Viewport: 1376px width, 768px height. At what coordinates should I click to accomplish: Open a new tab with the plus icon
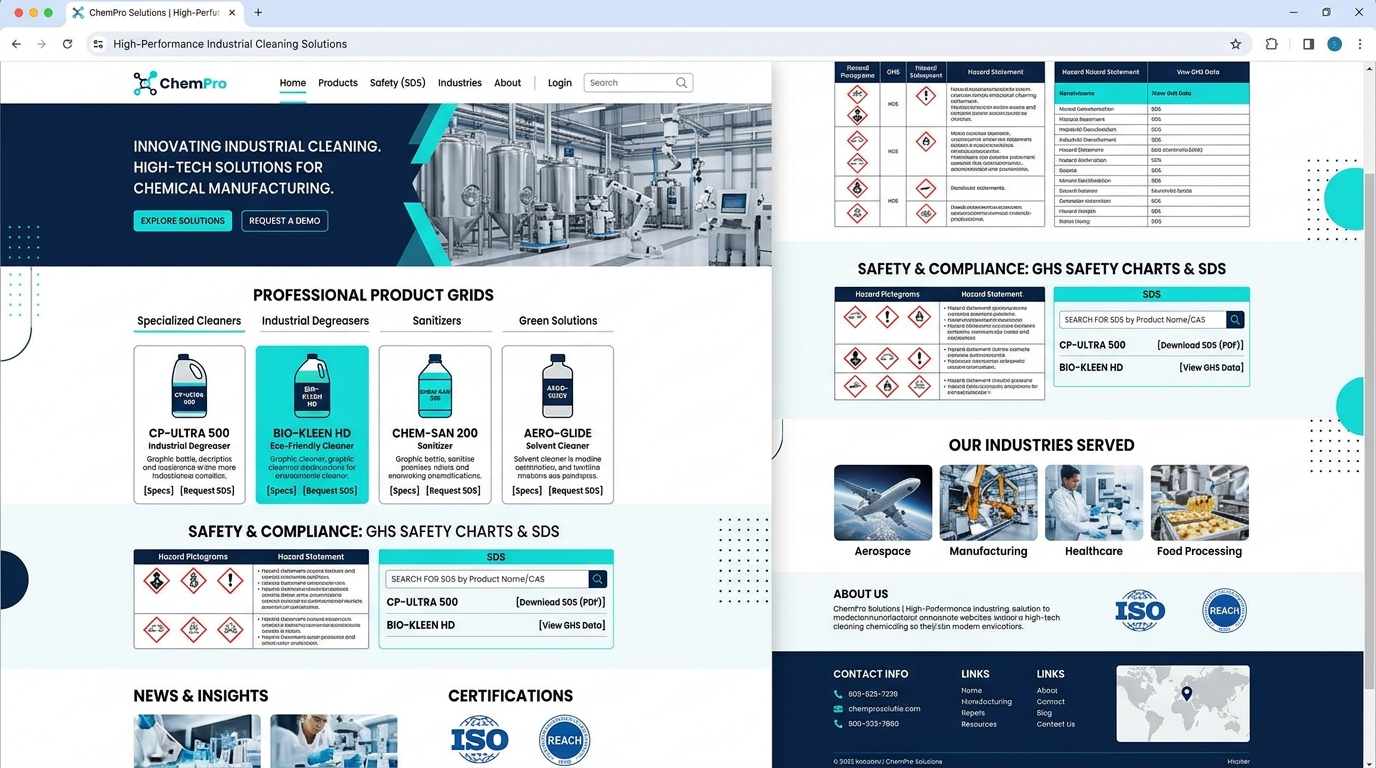258,13
